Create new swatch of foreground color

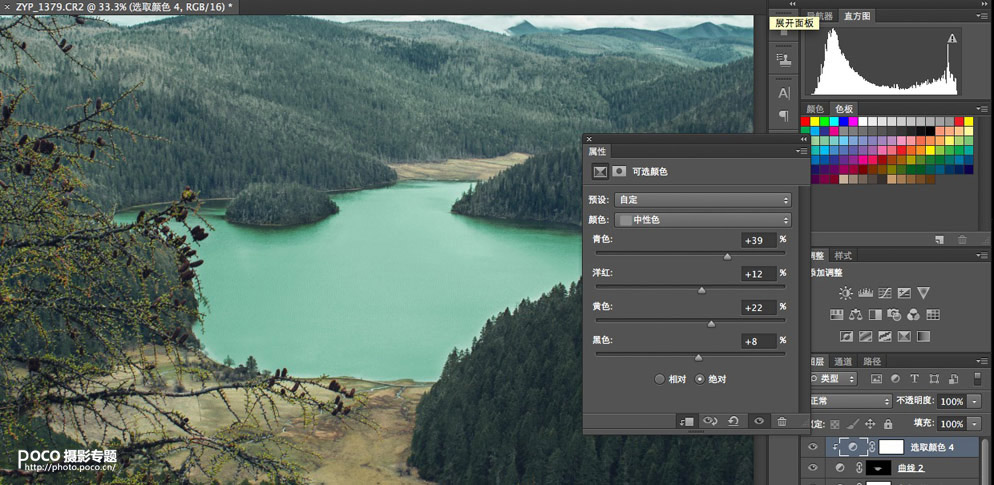(x=941, y=240)
